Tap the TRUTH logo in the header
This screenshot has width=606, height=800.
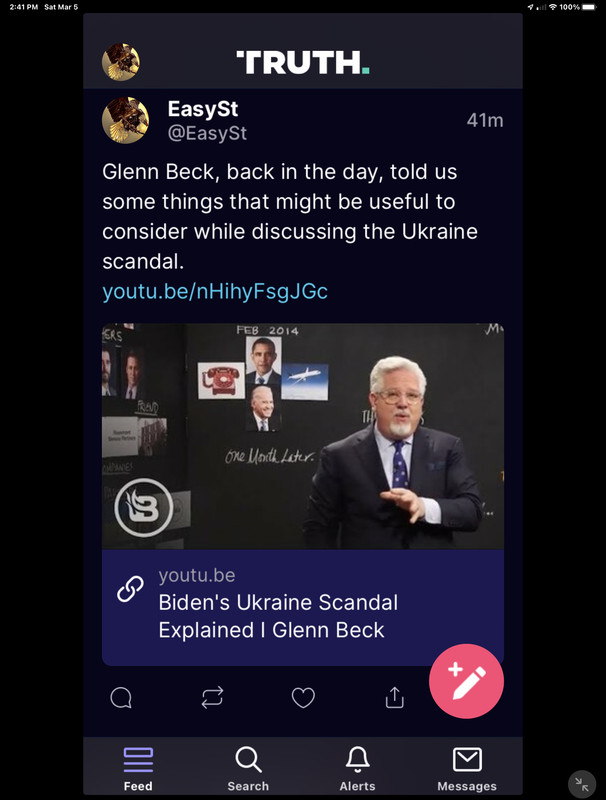pos(303,62)
